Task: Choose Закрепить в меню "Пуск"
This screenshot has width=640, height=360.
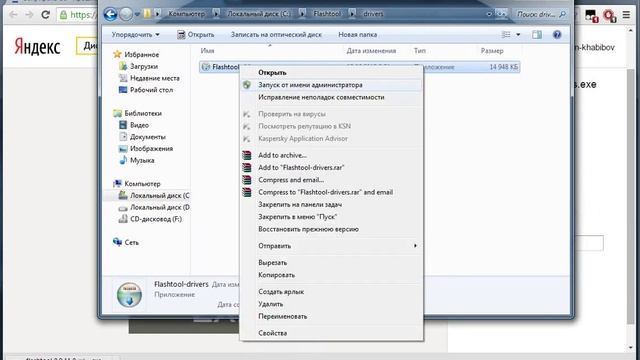Action: click(x=331, y=217)
